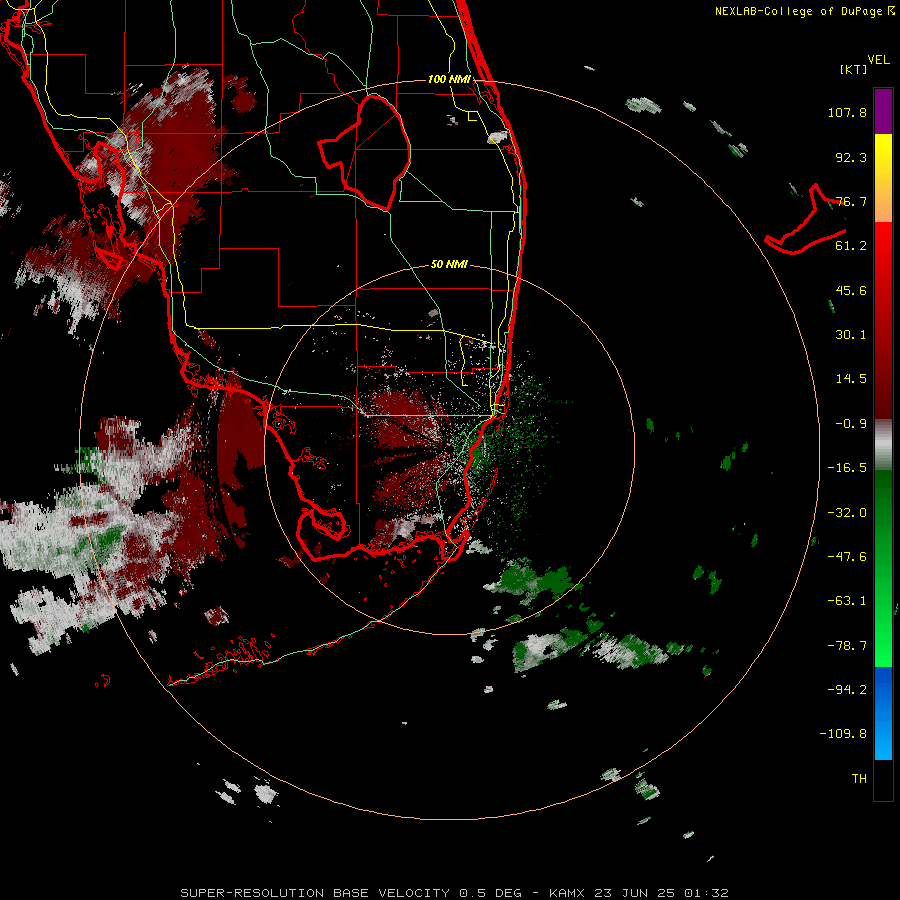The image size is (900, 900).
Task: Click the 100 NMI range ring label
Action: [449, 79]
